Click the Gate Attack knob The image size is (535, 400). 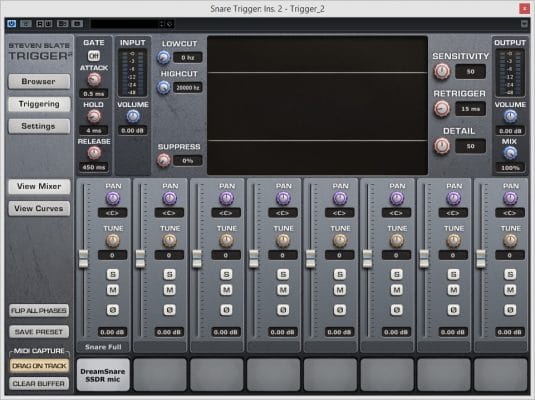coord(94,80)
